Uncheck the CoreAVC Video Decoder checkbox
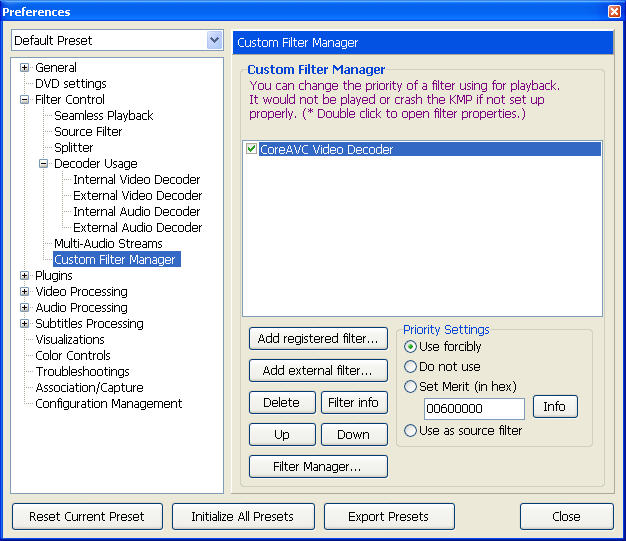This screenshot has height=541, width=626. point(251,150)
